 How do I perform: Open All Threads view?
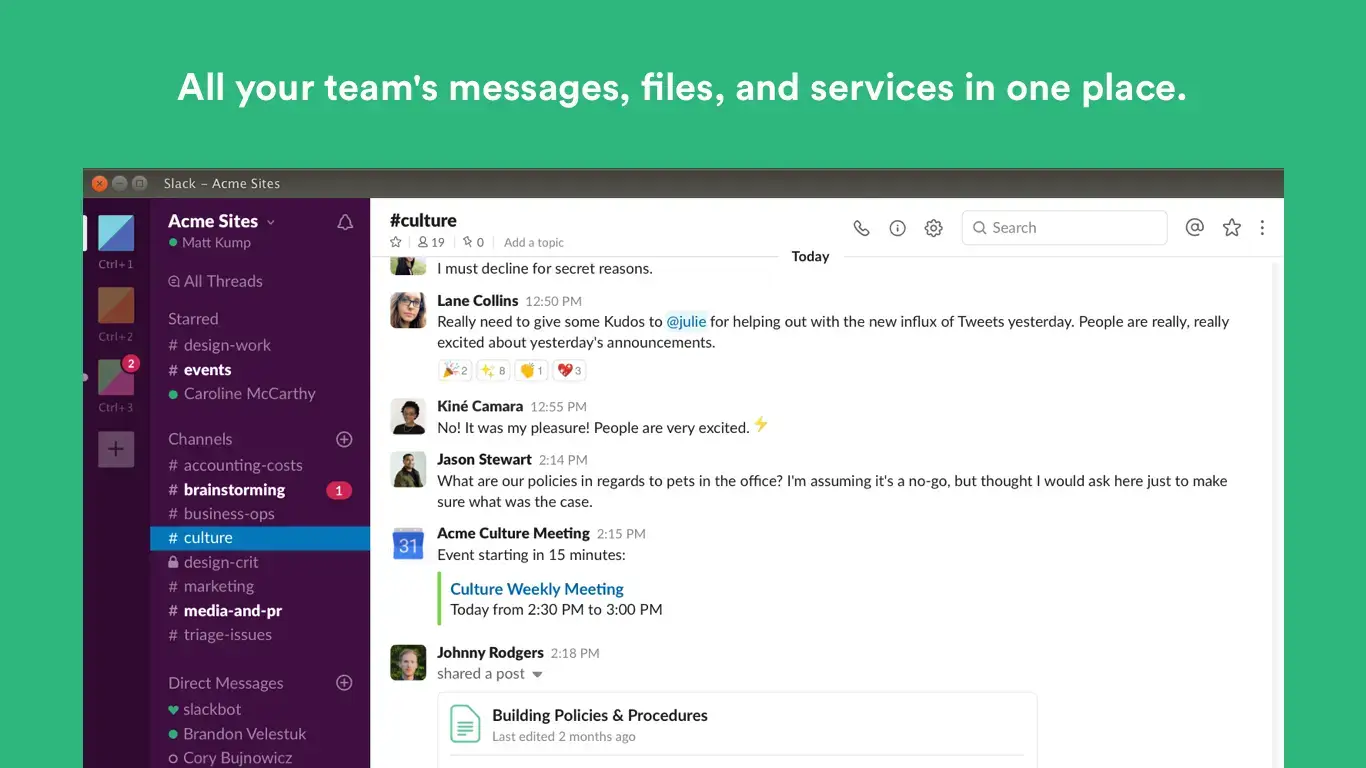215,281
